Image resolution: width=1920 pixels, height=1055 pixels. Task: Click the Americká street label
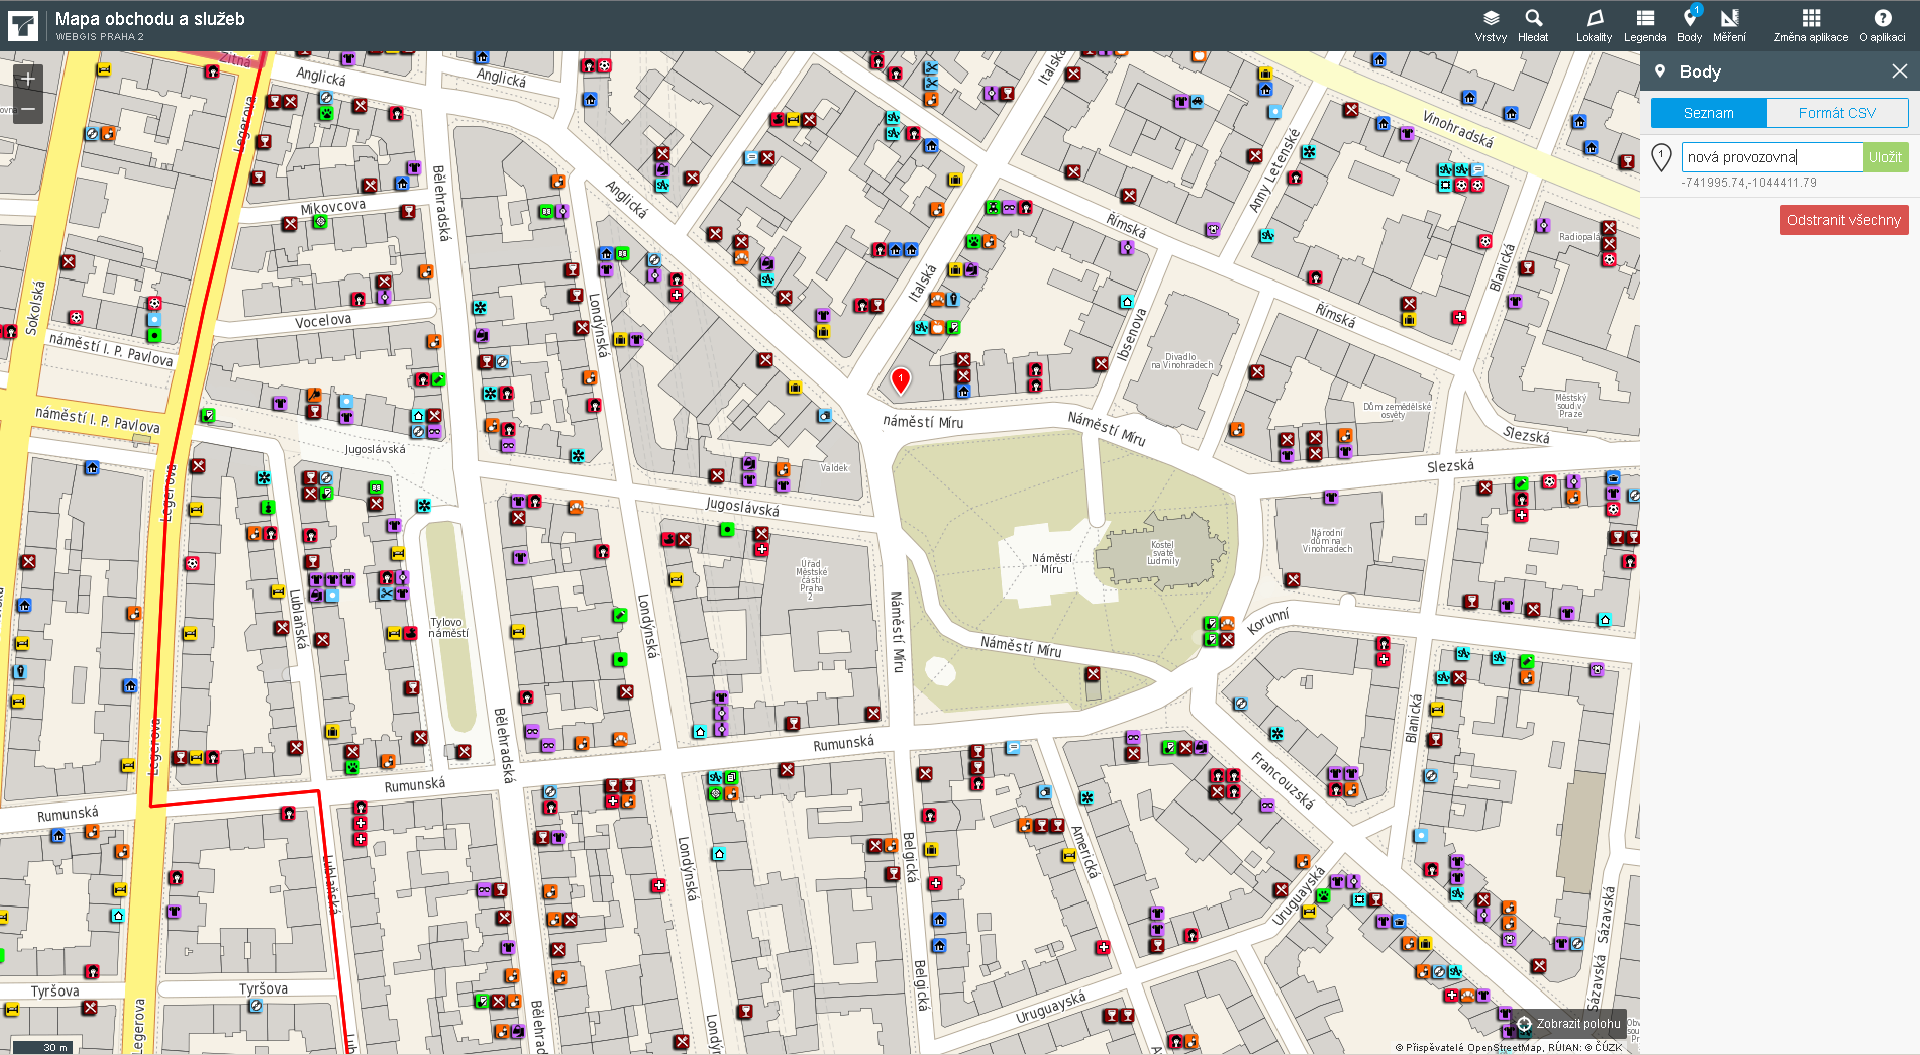point(1084,852)
